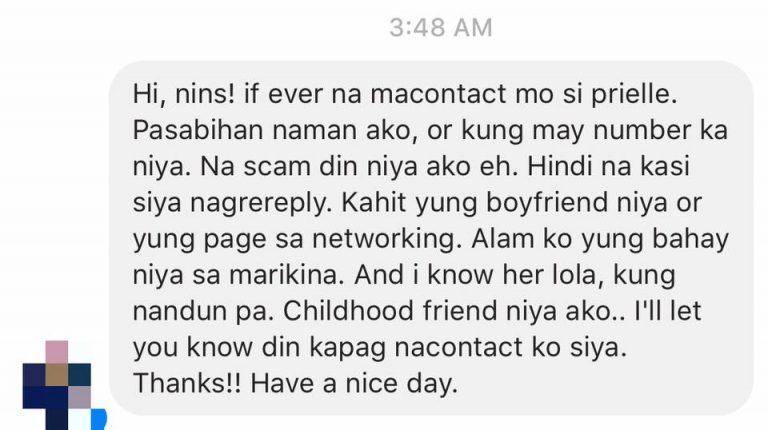Open the sender's pixelated profile avatar
The image size is (768, 430).
pos(58,385)
